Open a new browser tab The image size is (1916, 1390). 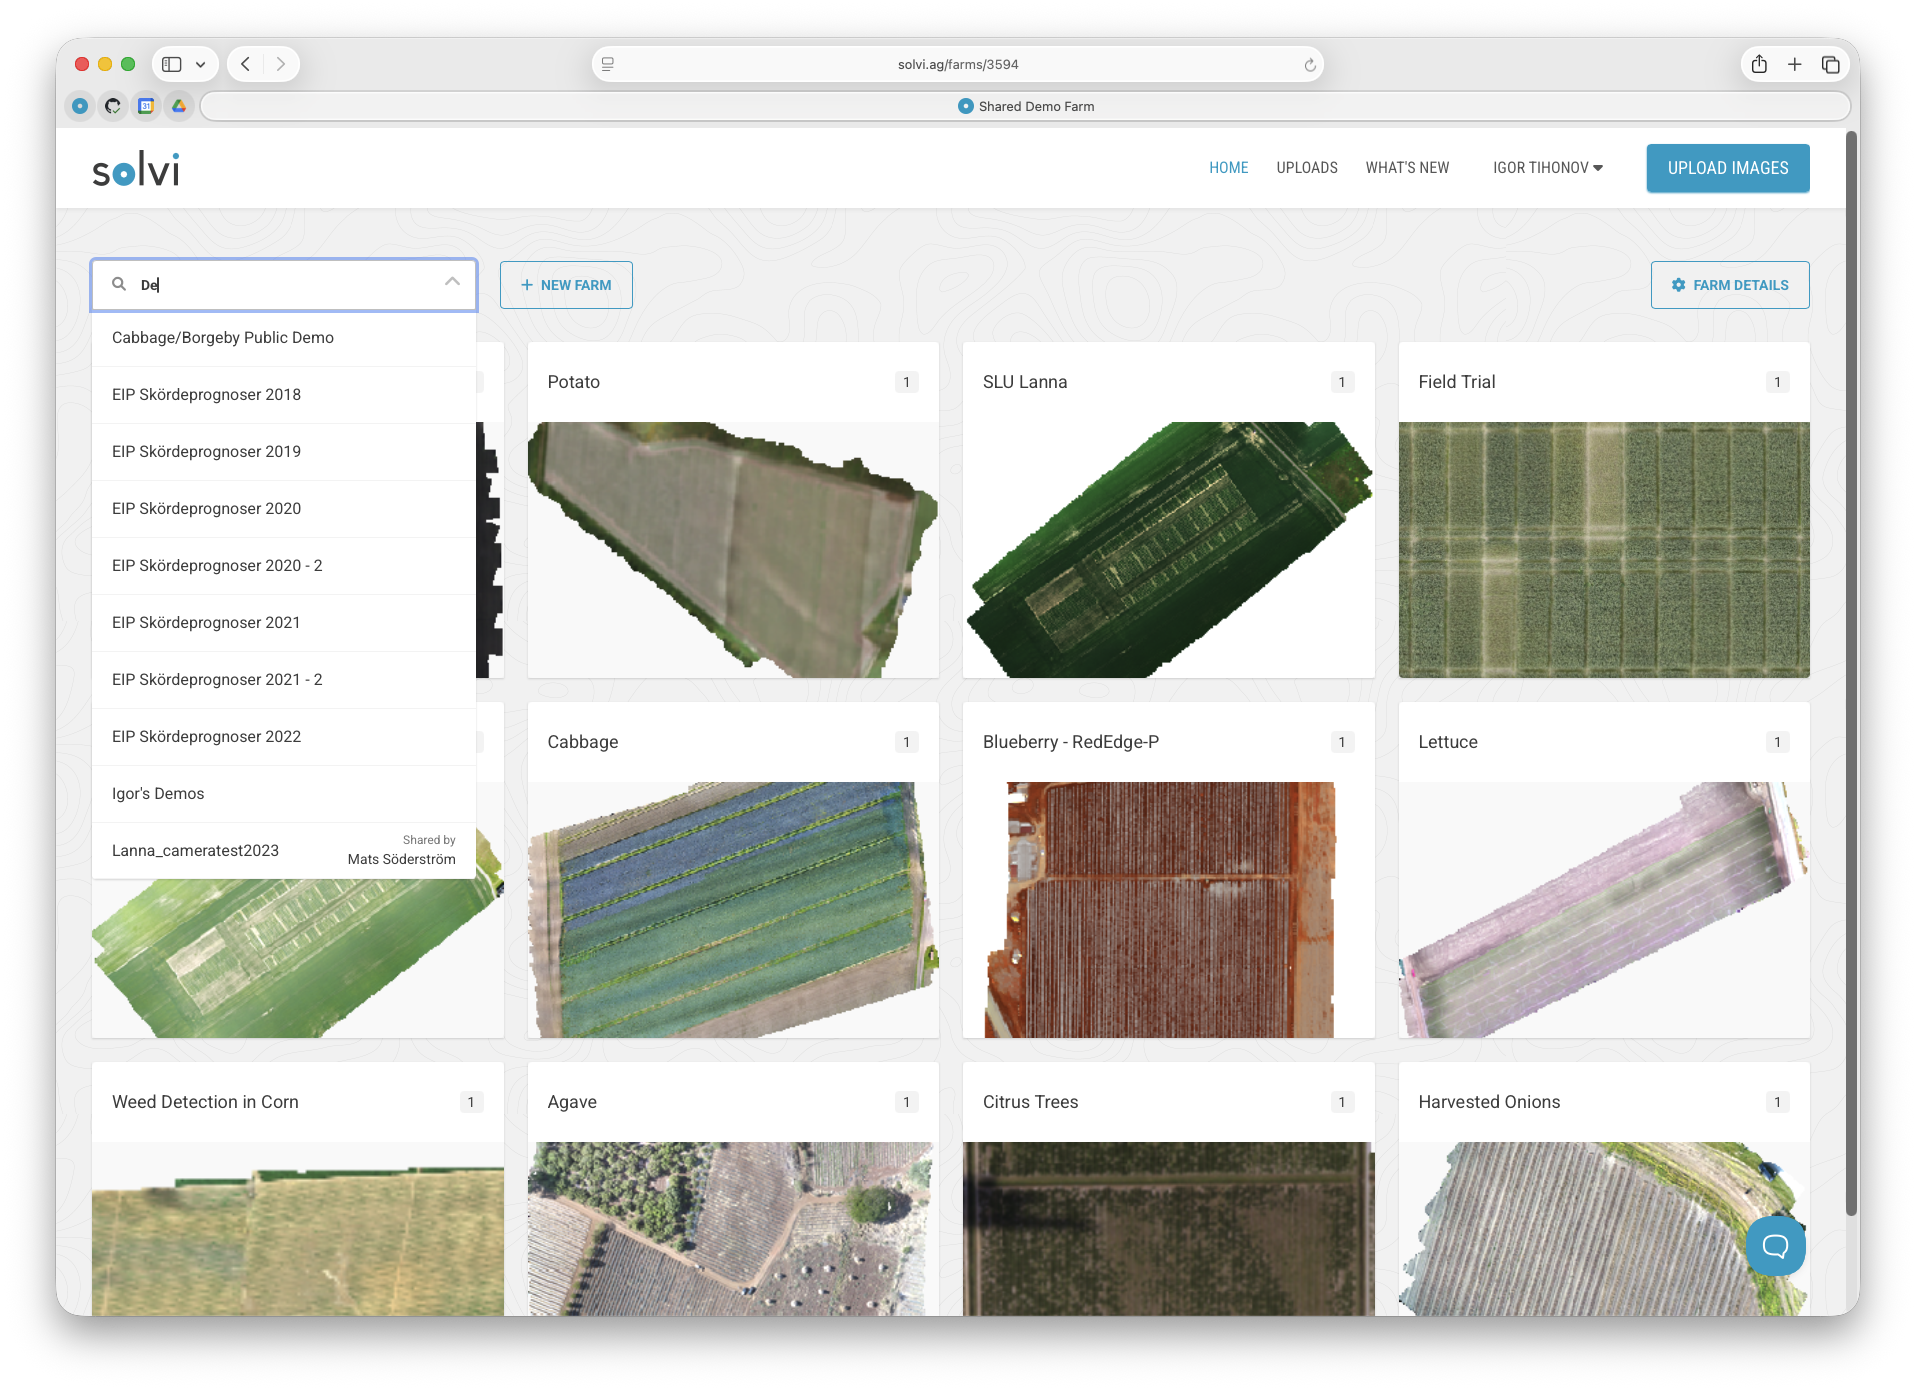pyautogui.click(x=1795, y=65)
